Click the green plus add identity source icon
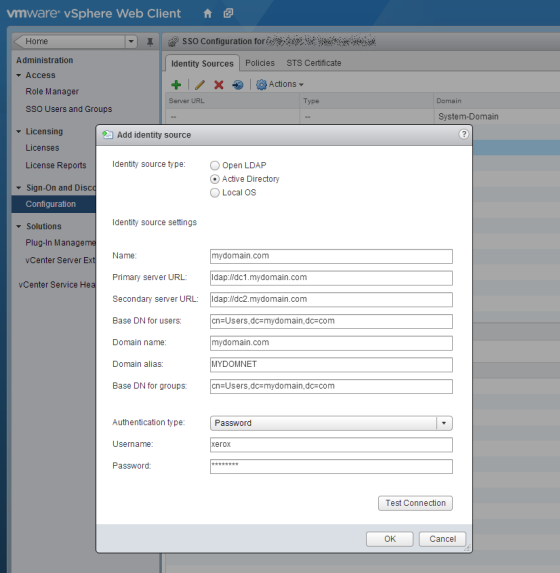560x573 pixels. [176, 85]
